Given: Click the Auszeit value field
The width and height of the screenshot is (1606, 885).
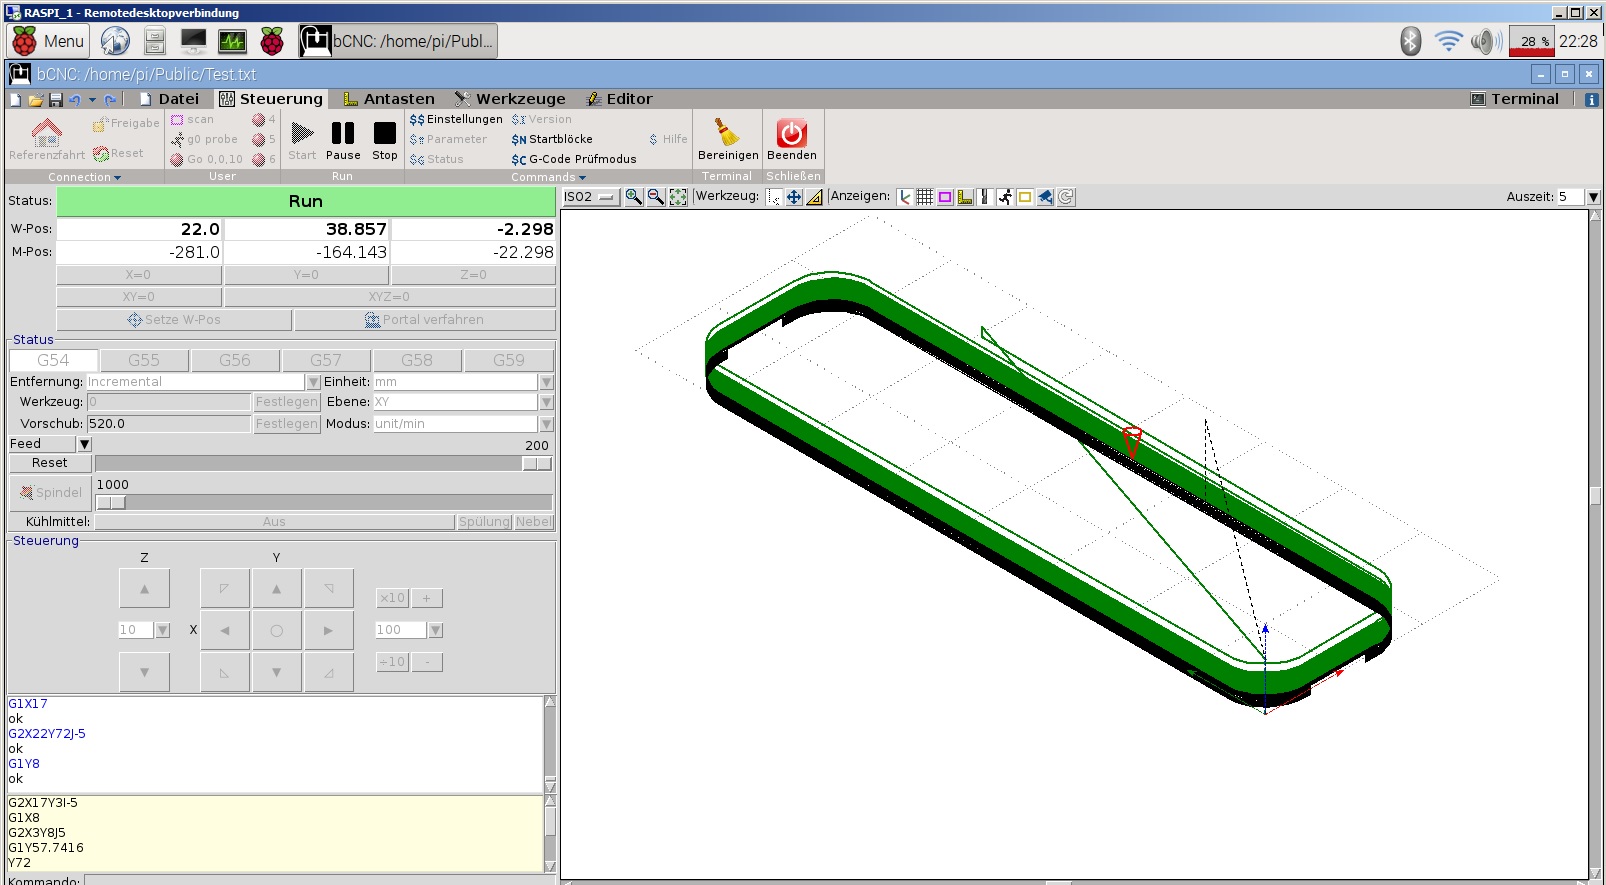Looking at the screenshot, I should (1570, 197).
